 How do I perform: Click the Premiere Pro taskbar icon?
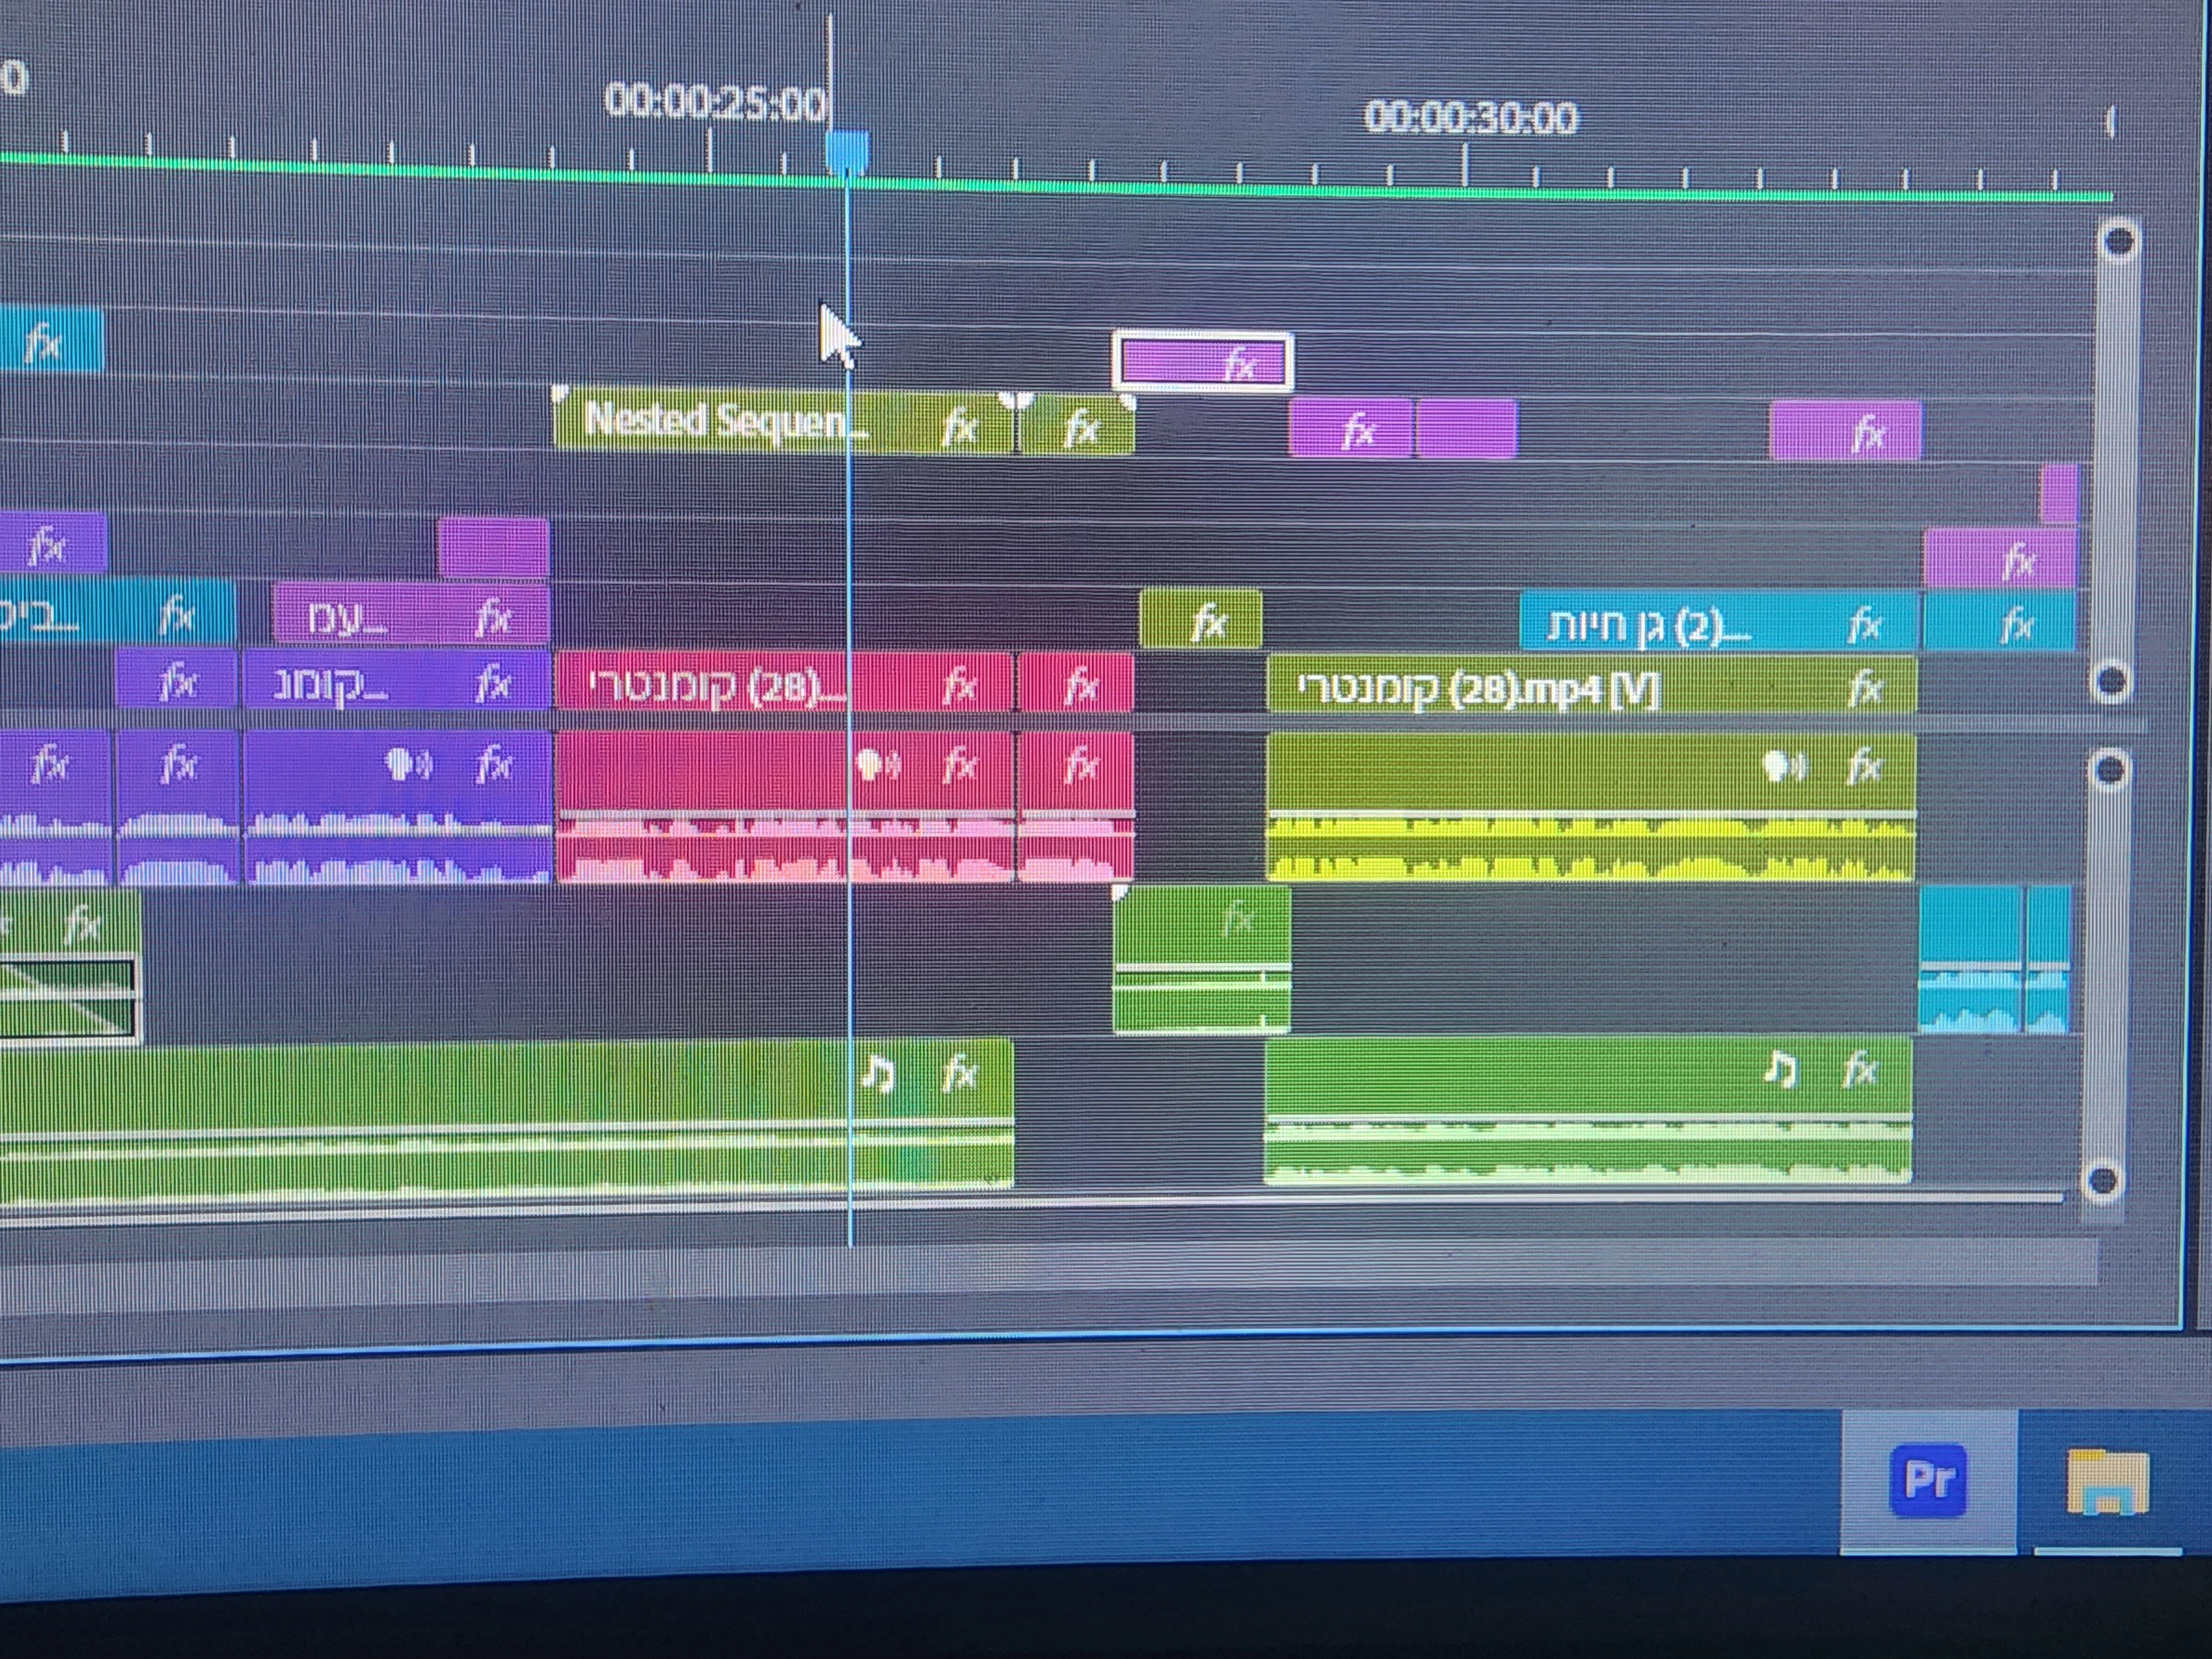(x=1927, y=1482)
